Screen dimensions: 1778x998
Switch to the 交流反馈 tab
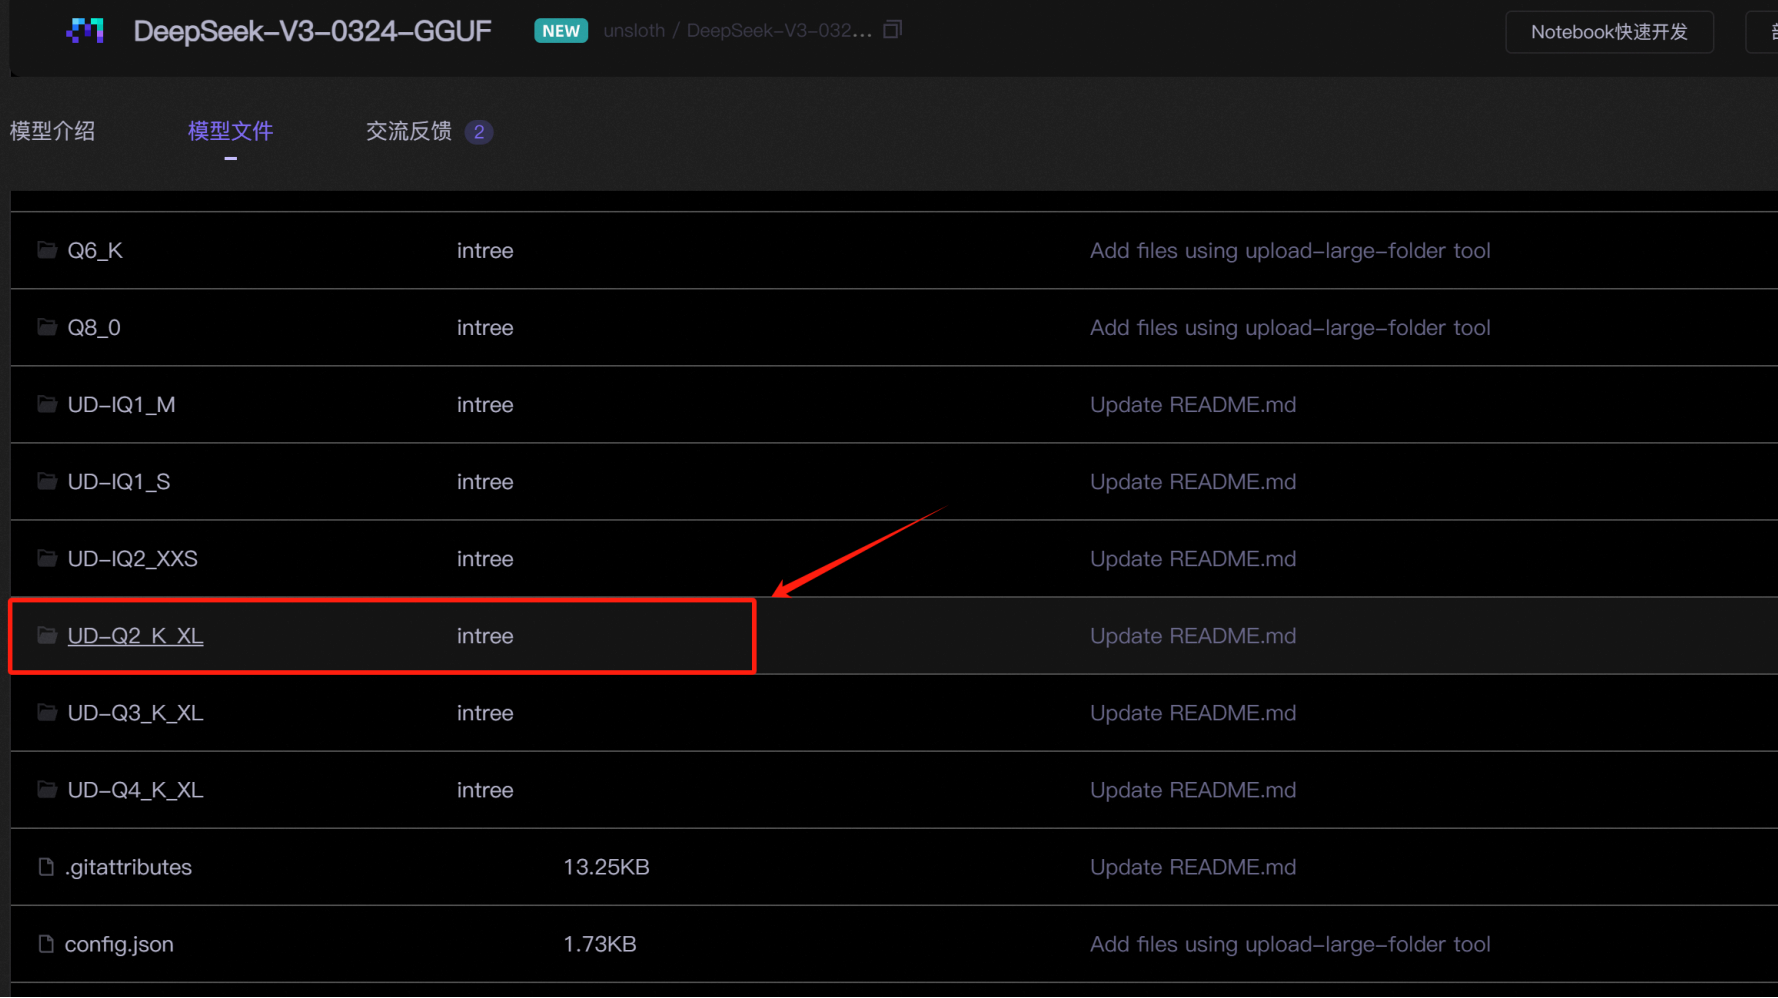coord(409,131)
